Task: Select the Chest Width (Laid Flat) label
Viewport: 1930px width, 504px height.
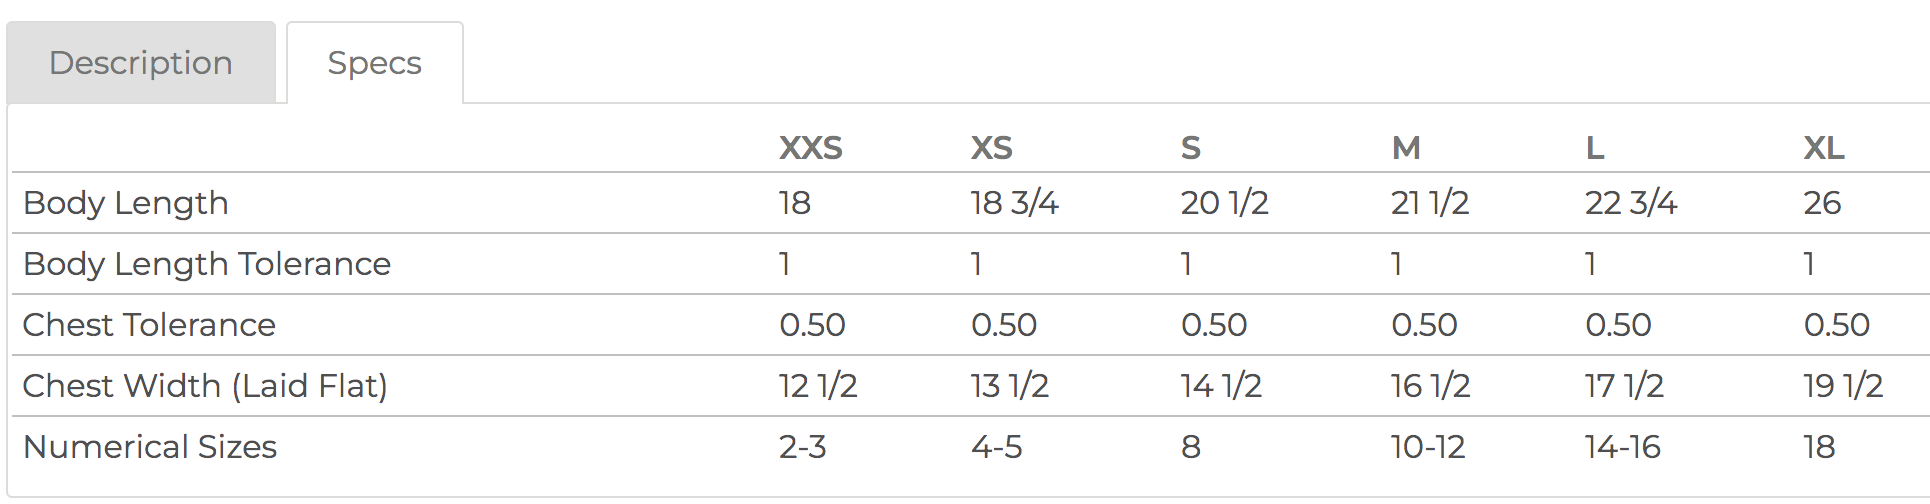Action: point(205,386)
